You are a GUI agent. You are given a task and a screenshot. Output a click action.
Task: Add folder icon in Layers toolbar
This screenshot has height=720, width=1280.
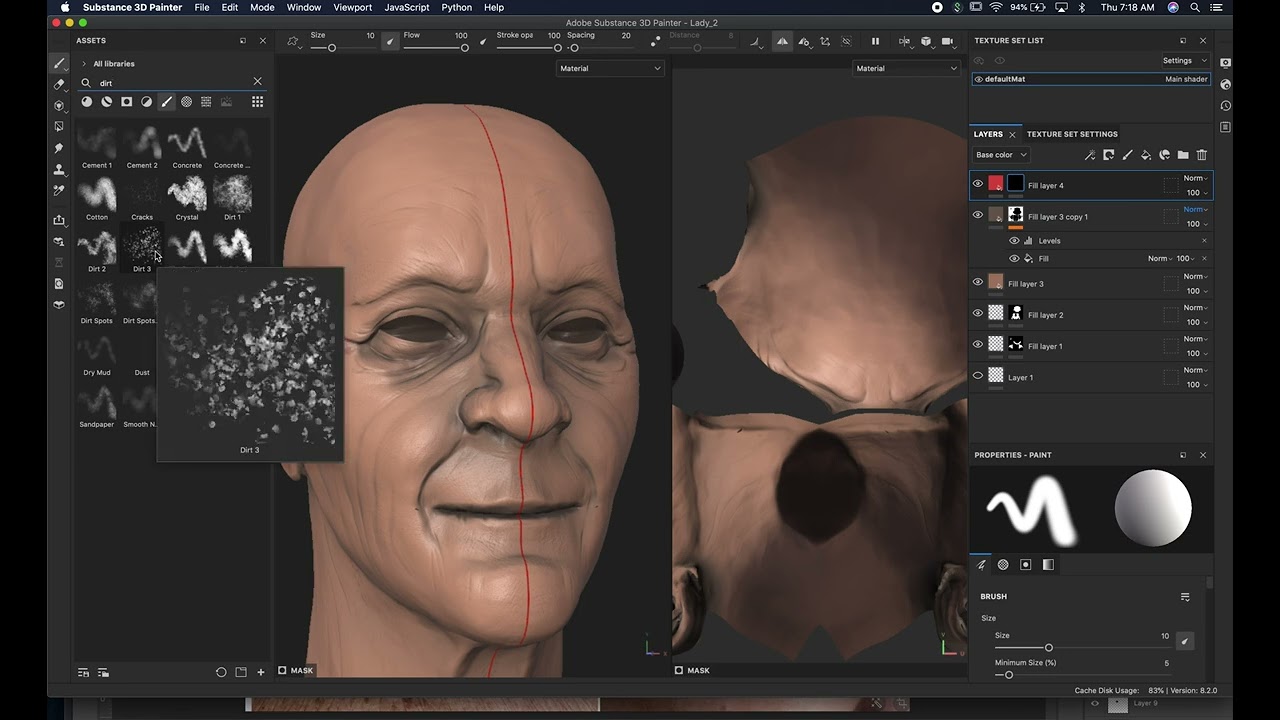point(1183,155)
